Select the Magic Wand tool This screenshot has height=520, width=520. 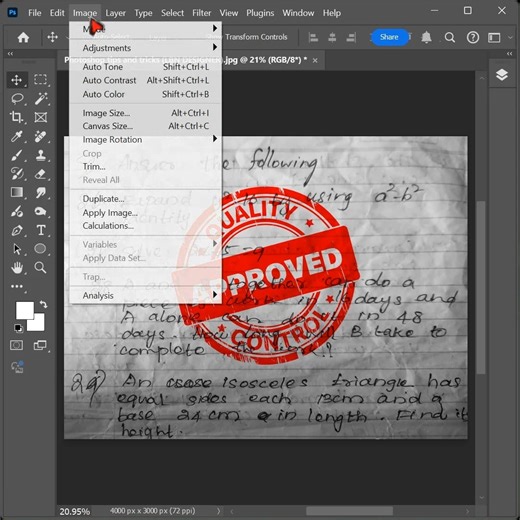(x=40, y=99)
